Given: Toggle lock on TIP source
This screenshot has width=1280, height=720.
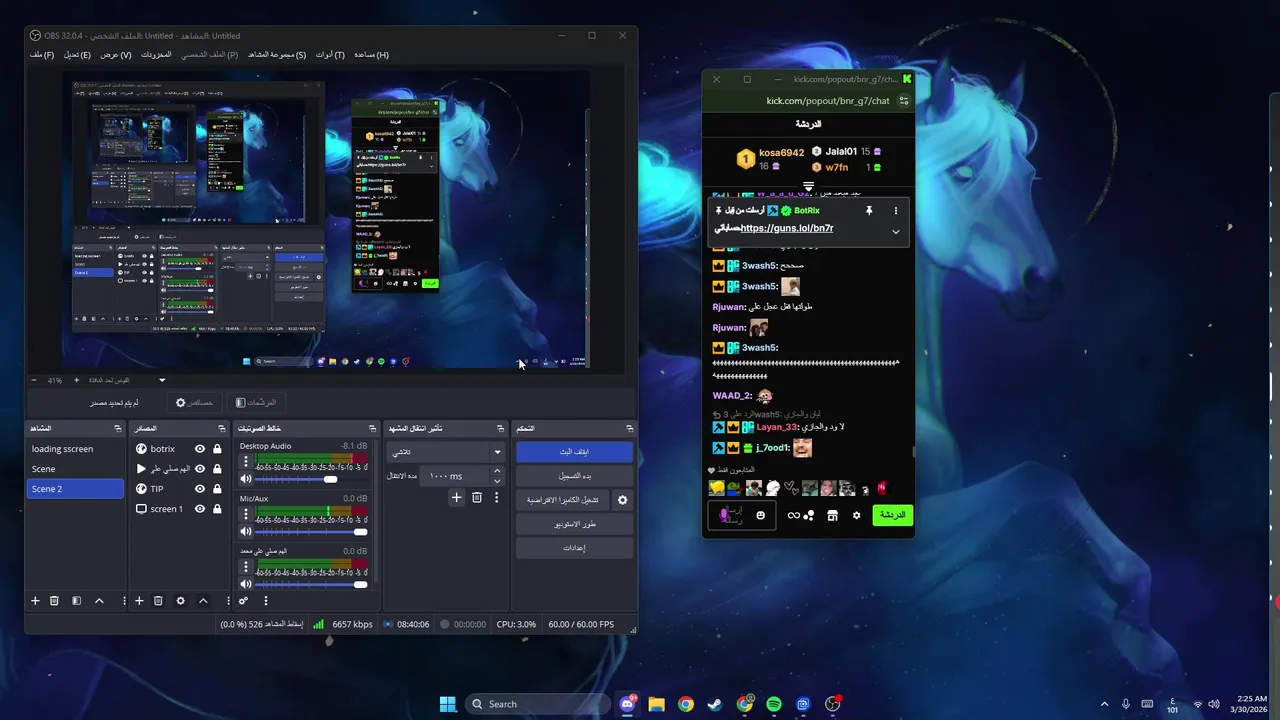Looking at the screenshot, I should 217,489.
